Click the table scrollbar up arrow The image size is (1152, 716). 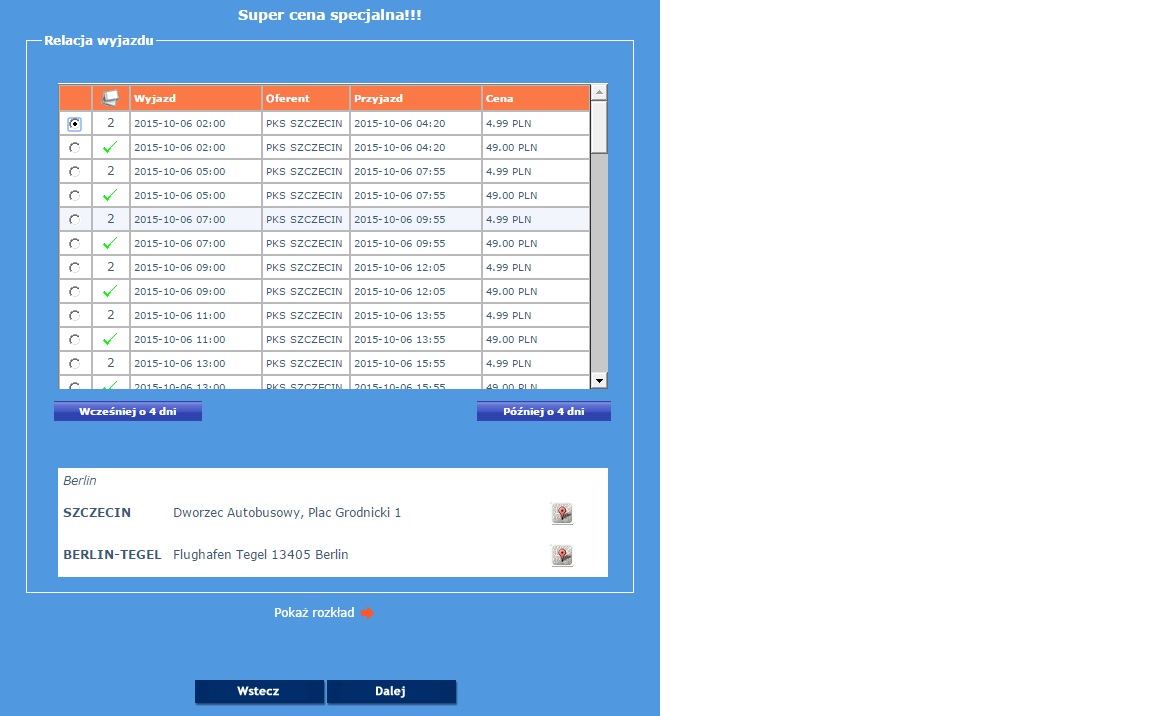point(600,93)
